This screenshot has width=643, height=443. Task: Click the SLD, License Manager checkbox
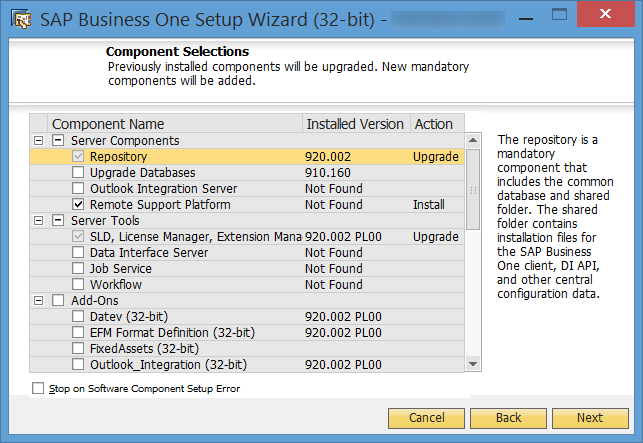[78, 236]
